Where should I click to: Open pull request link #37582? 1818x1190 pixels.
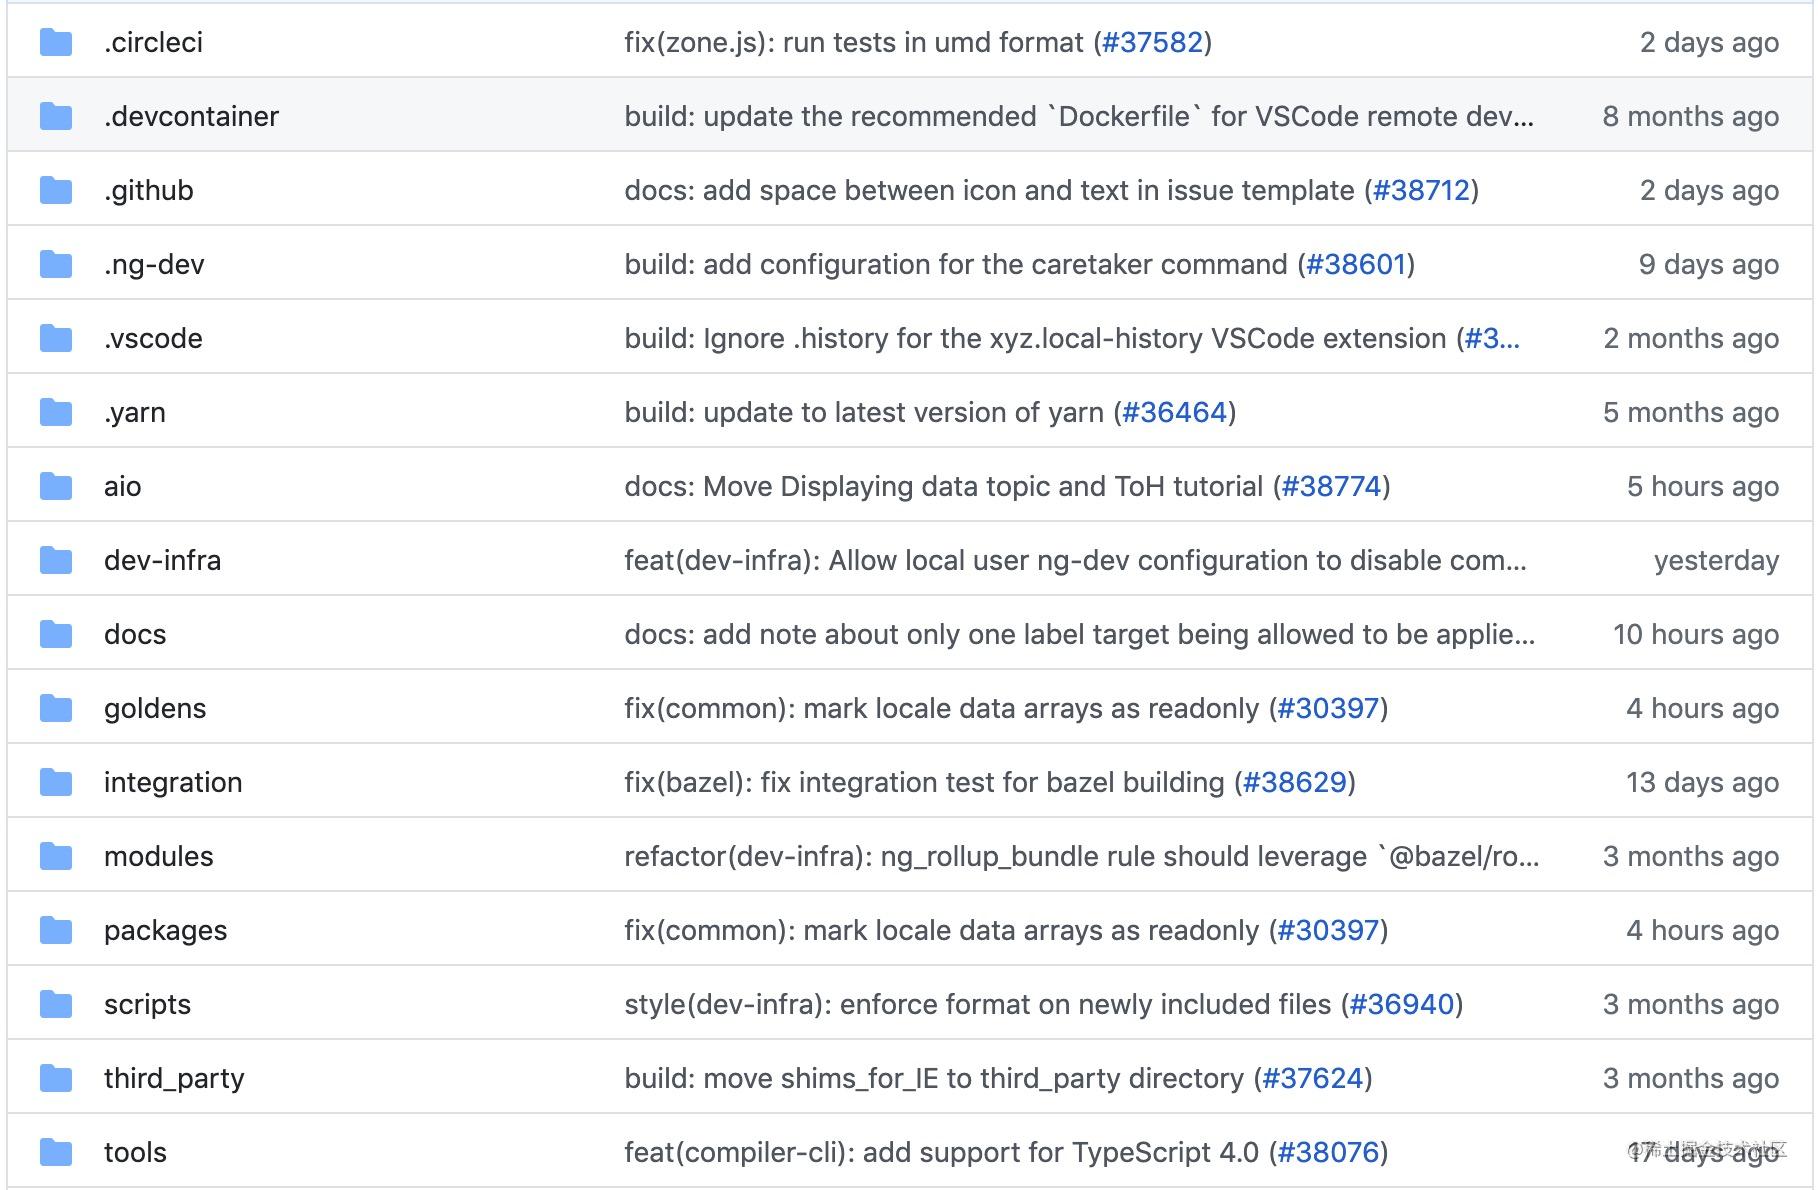coord(1152,42)
